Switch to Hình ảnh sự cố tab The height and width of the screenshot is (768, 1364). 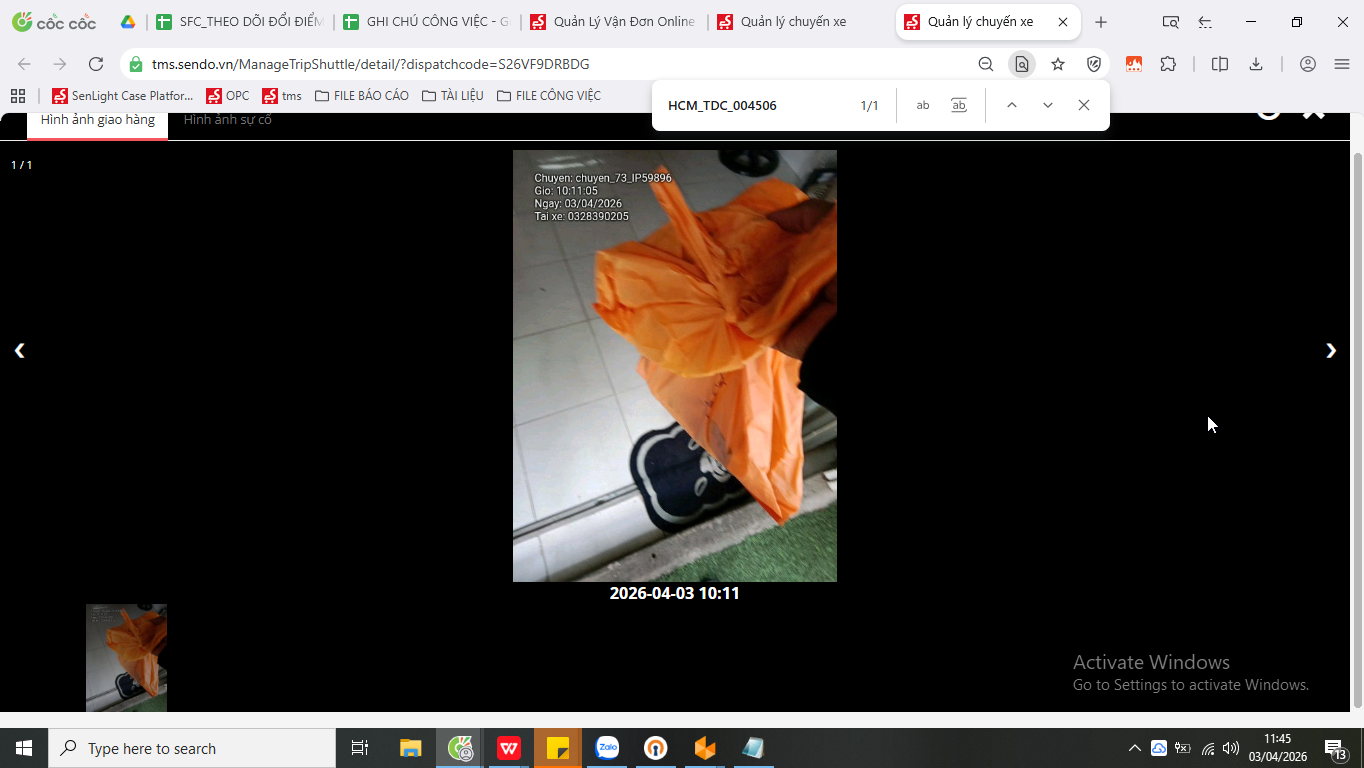tap(228, 120)
